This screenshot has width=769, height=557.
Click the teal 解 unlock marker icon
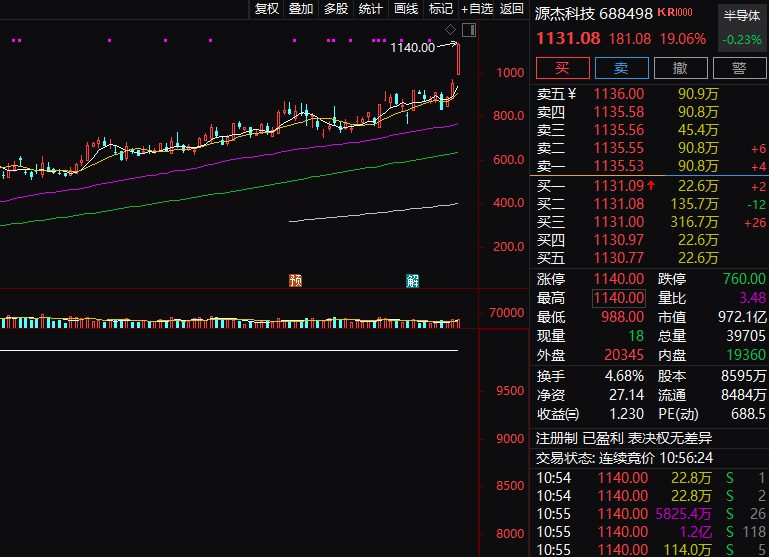click(412, 281)
